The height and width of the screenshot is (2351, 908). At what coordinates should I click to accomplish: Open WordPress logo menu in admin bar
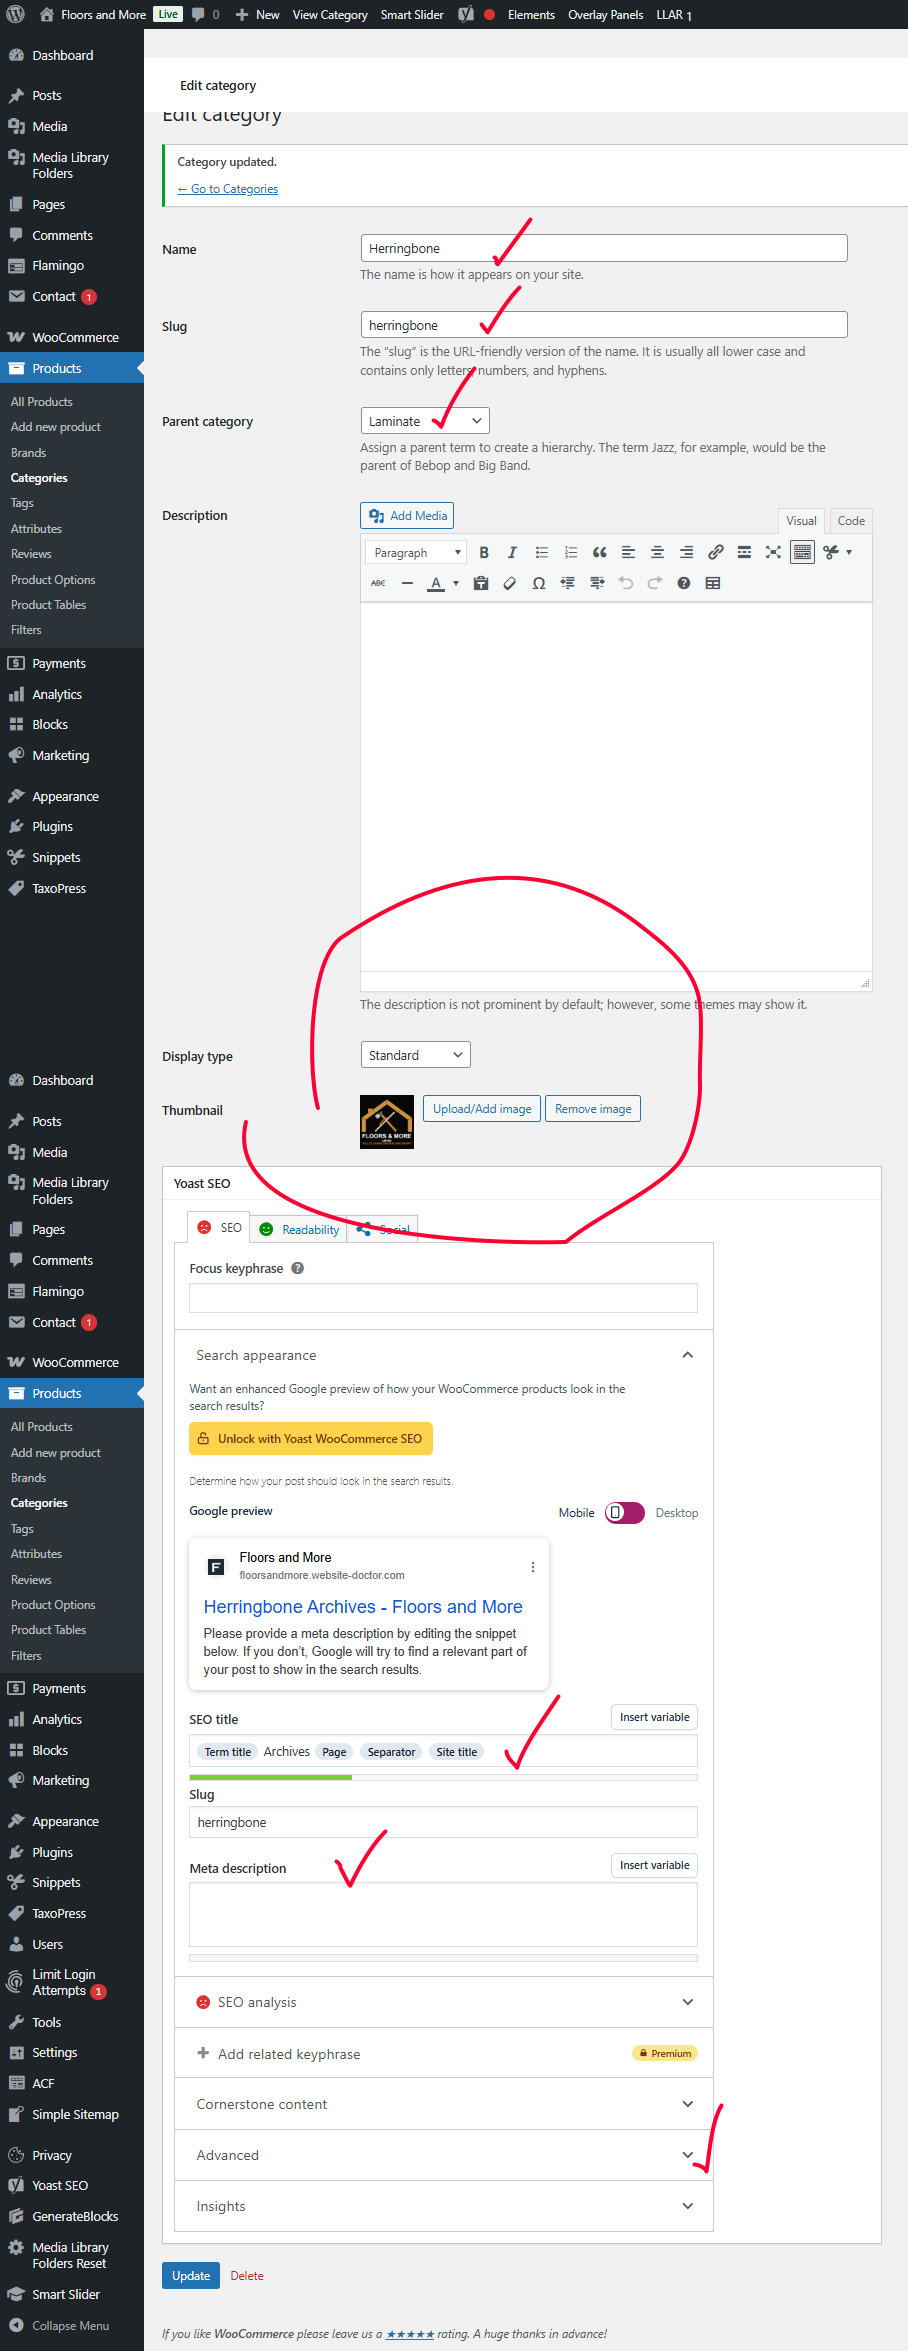coord(16,14)
